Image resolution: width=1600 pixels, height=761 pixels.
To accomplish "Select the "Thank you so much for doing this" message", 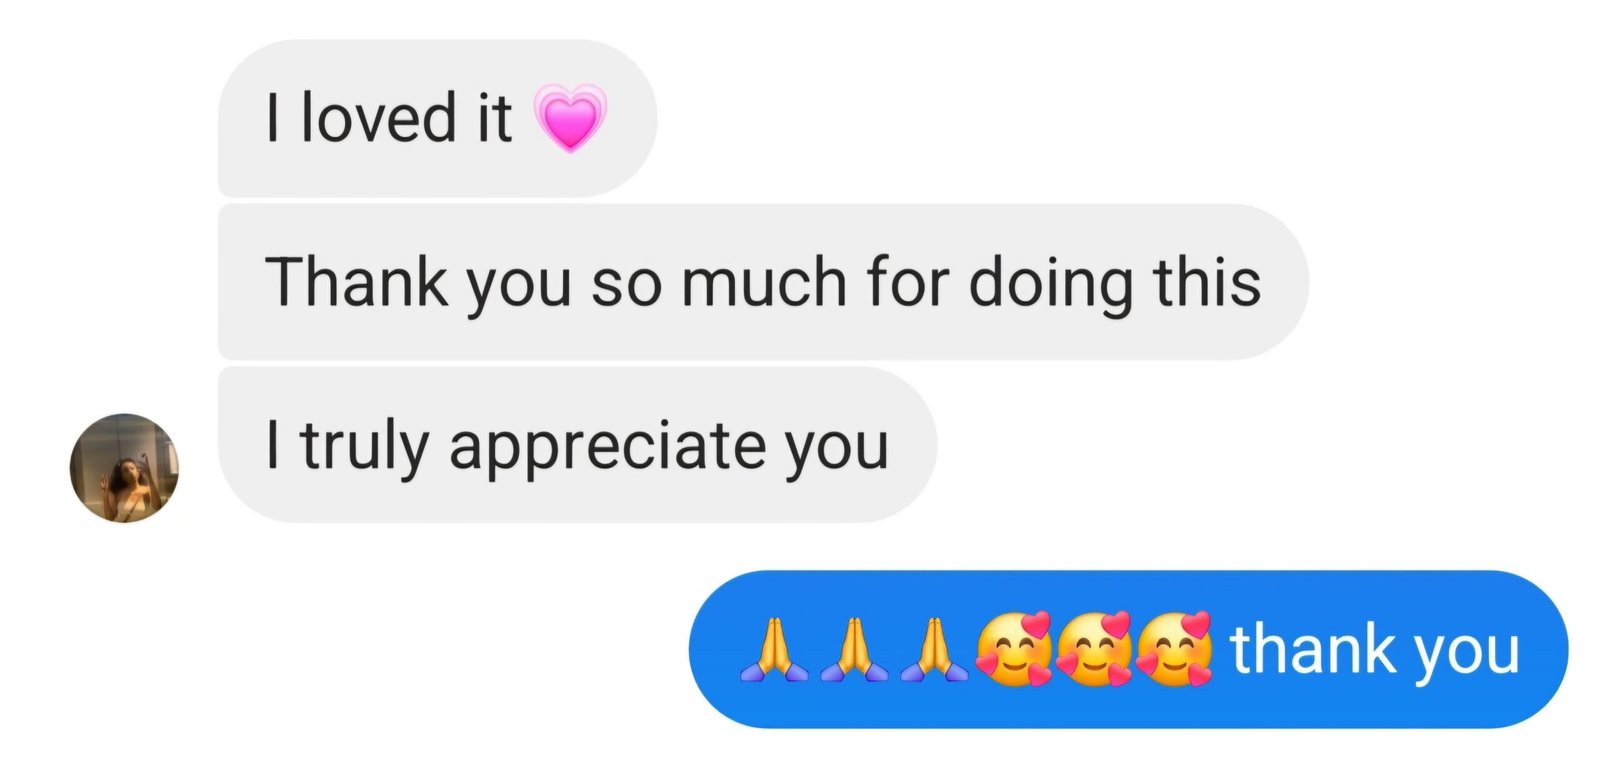I will [x=763, y=282].
